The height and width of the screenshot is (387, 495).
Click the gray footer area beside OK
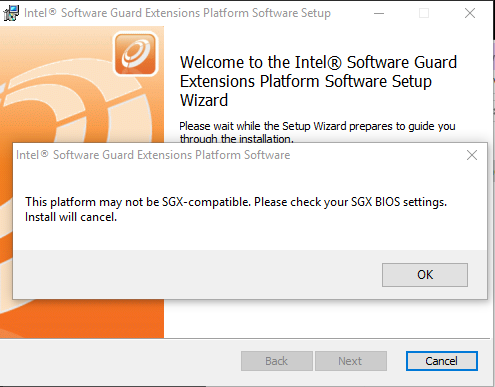click(x=197, y=274)
